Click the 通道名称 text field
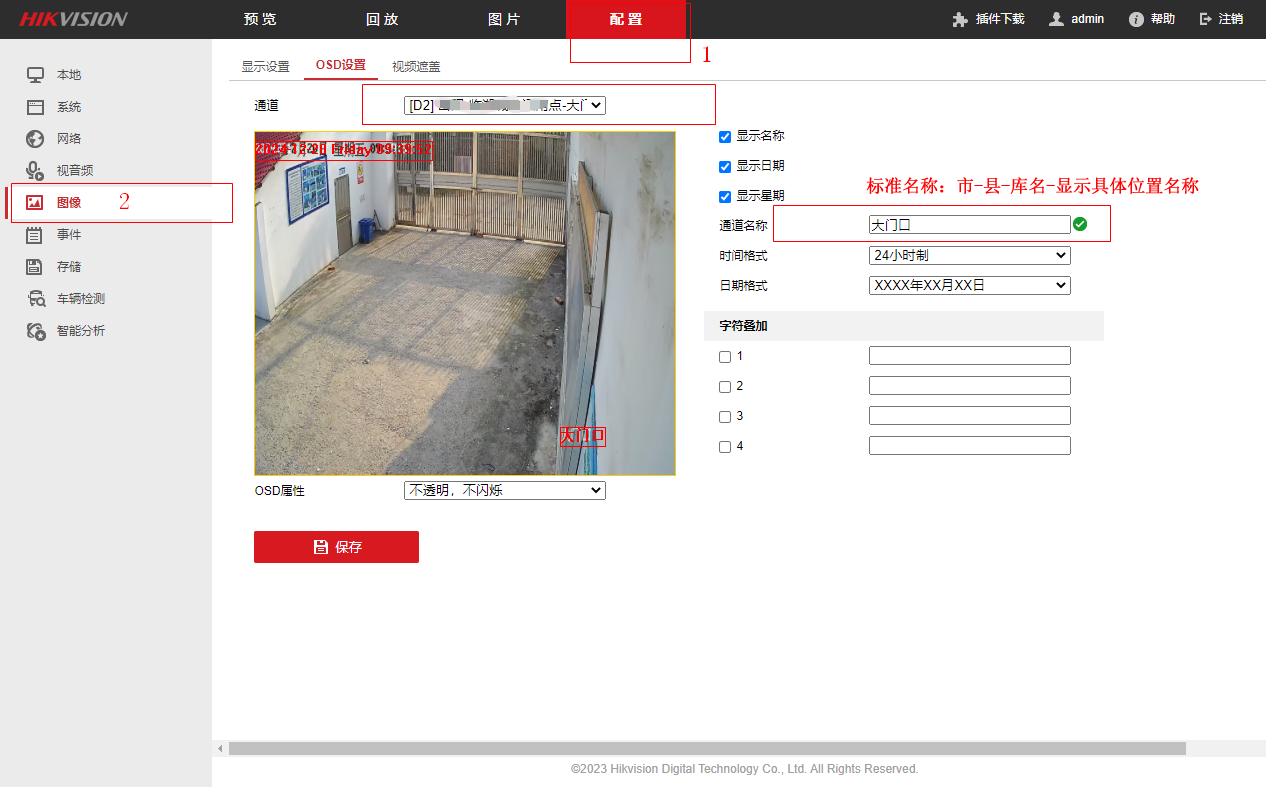This screenshot has height=787, width=1266. click(970, 225)
